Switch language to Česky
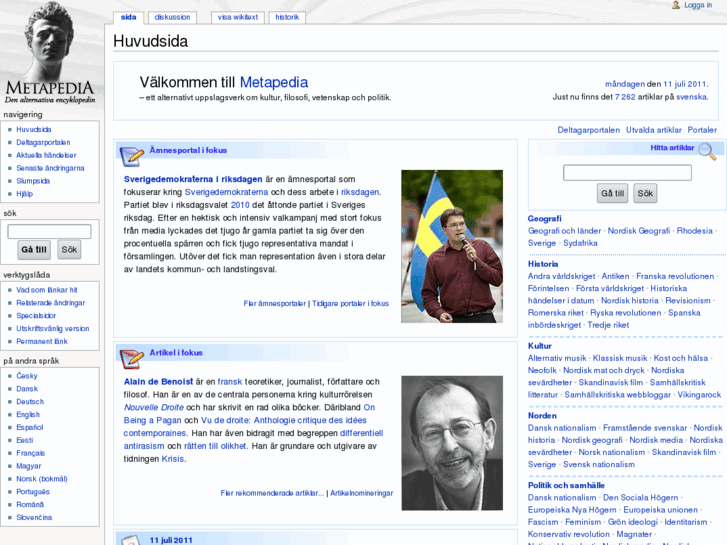This screenshot has height=545, width=727. click(x=27, y=376)
